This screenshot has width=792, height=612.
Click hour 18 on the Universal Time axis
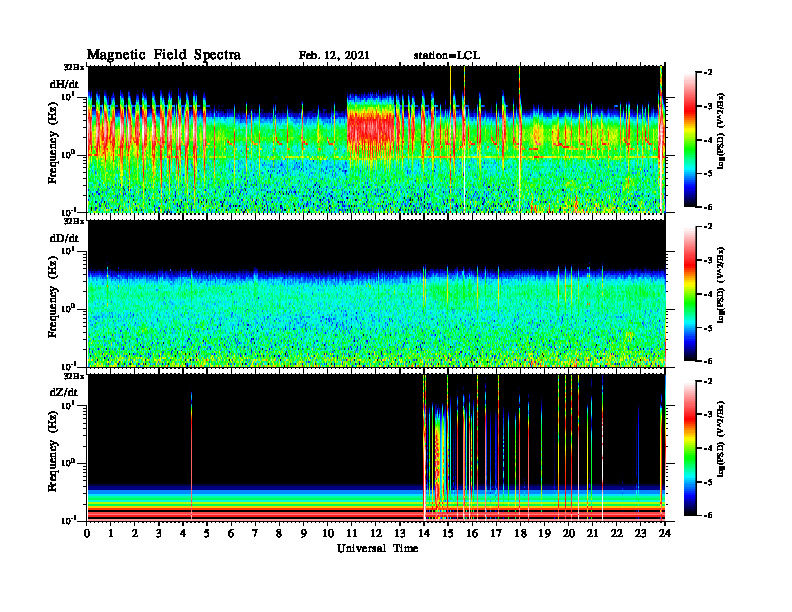tap(520, 534)
